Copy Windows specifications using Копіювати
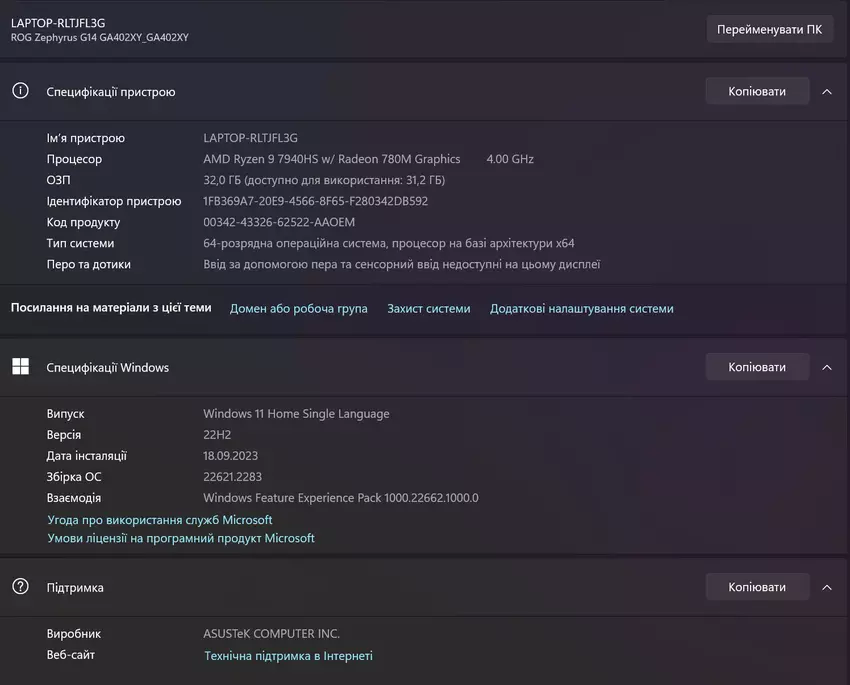Viewport: 850px width, 685px height. coord(756,367)
